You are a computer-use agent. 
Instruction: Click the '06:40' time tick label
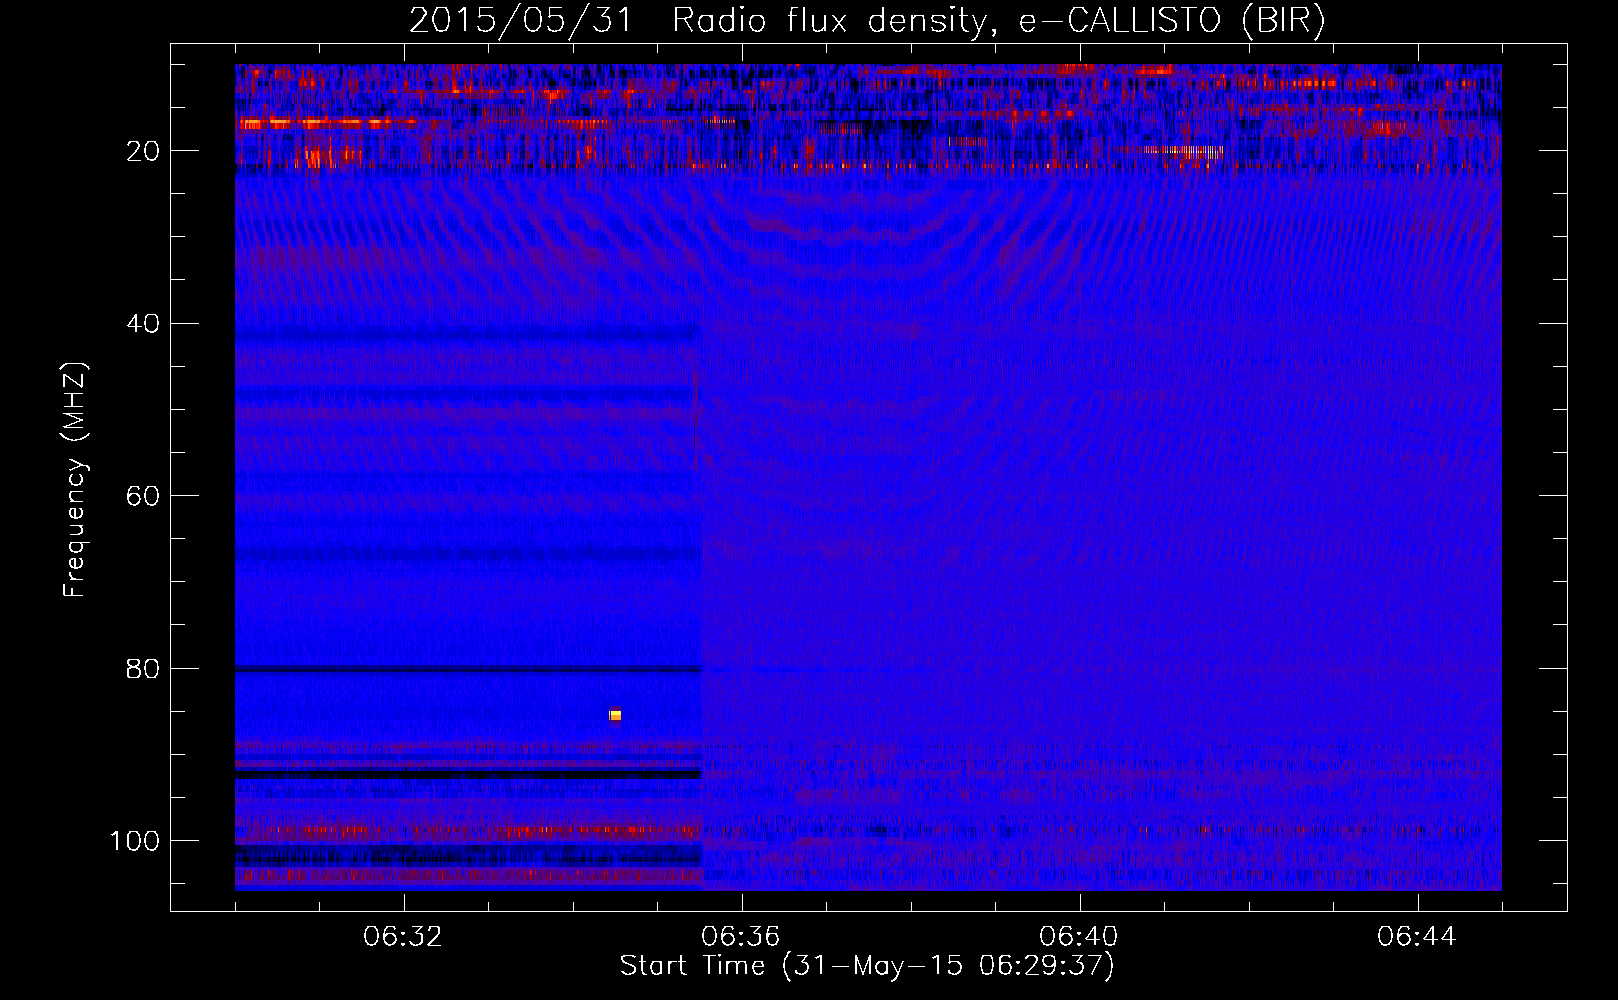pos(1079,937)
